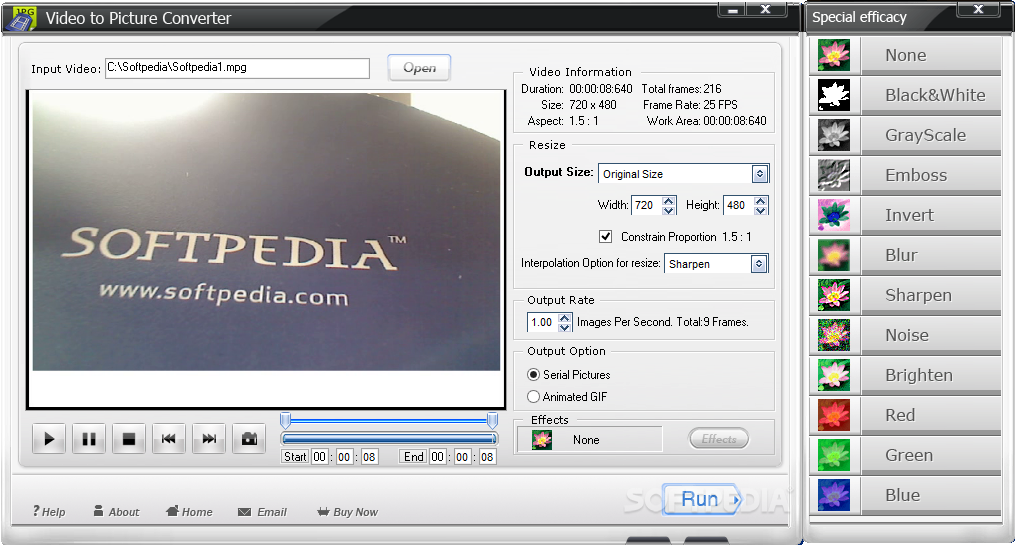Go to the Home link

pos(189,511)
